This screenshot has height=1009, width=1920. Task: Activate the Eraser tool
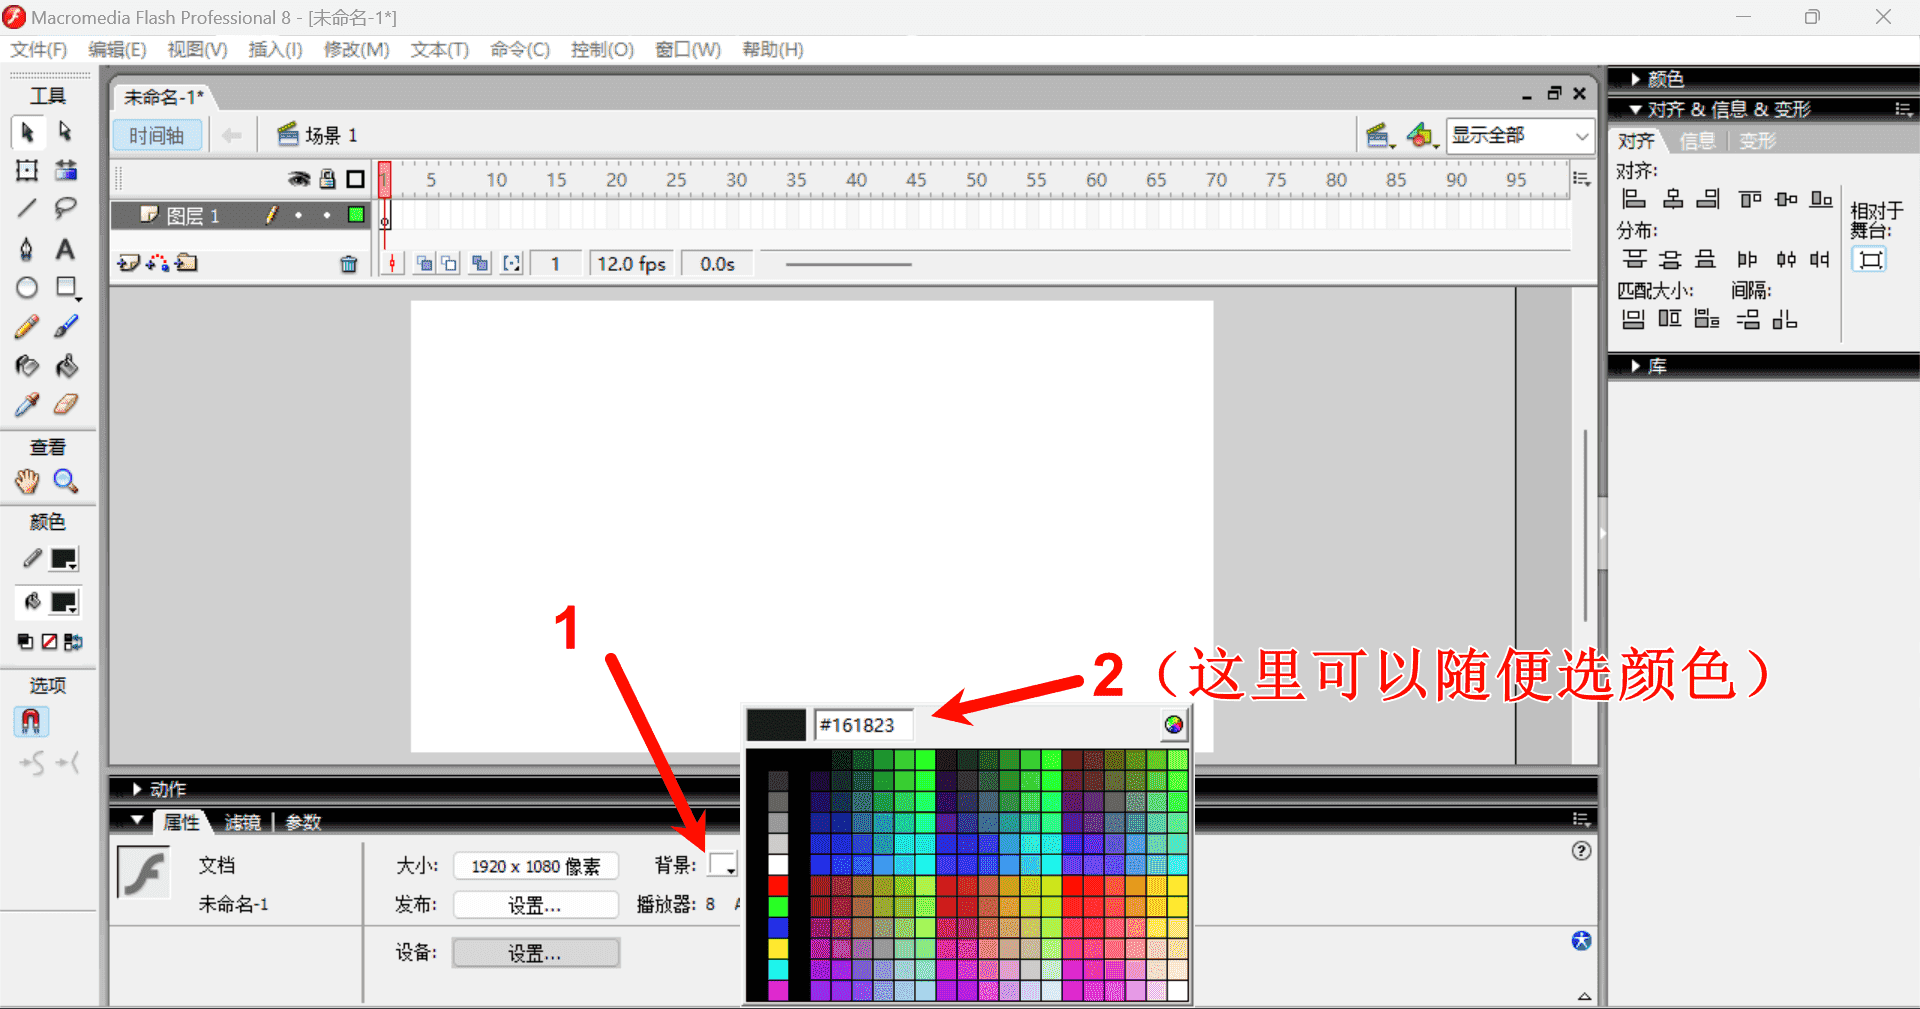pos(66,405)
